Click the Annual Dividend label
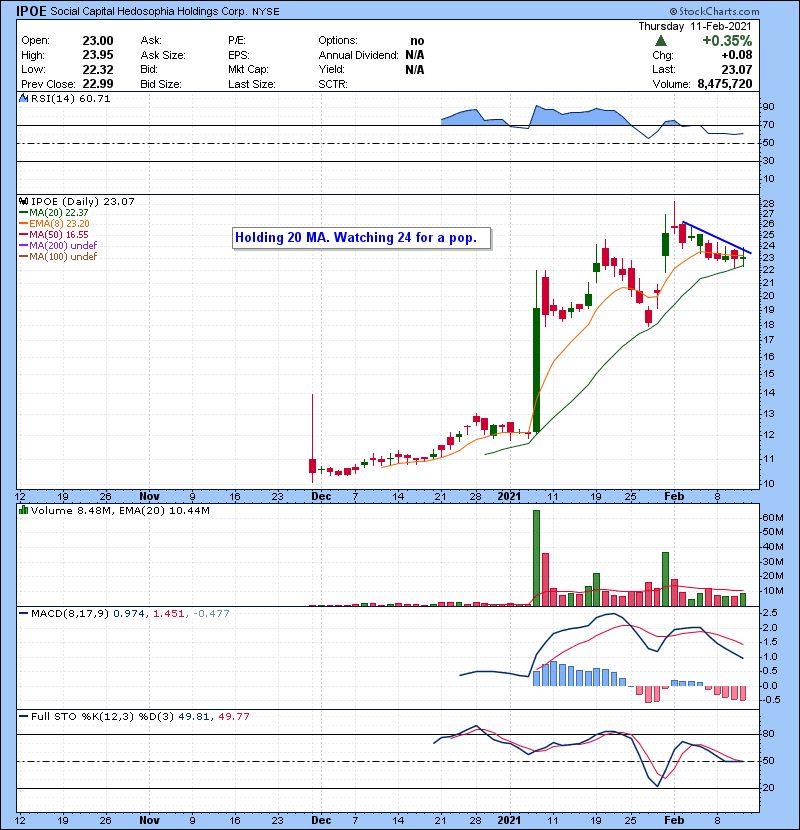 tap(358, 55)
